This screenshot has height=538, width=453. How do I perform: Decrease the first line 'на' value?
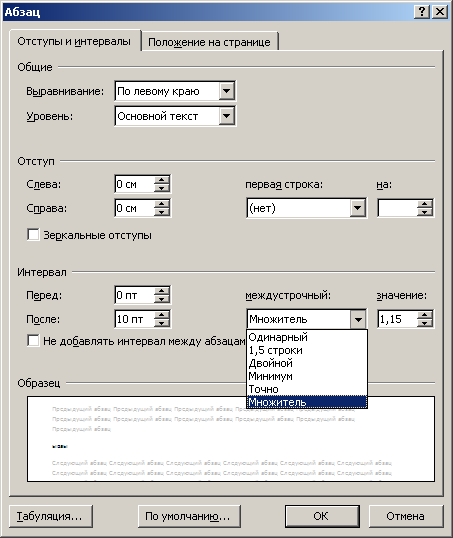click(x=425, y=212)
